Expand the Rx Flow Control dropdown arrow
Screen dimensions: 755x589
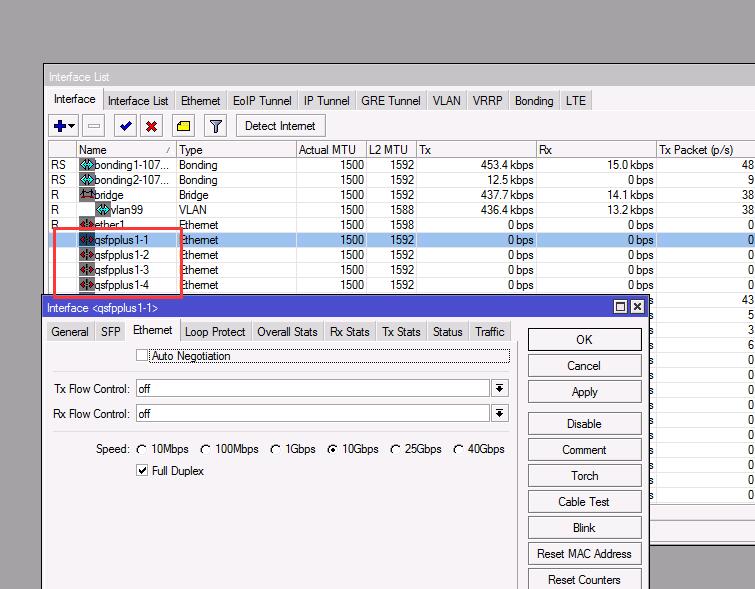[500, 413]
